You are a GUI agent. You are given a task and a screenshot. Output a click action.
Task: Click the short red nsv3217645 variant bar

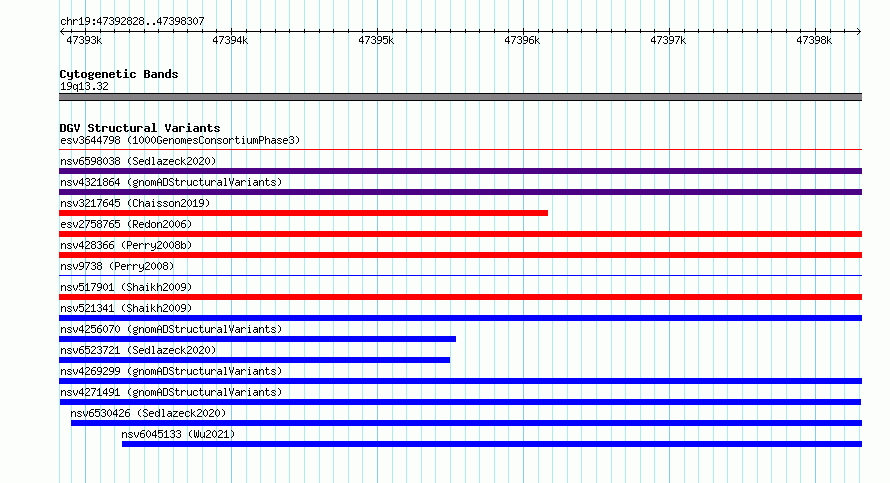pos(304,213)
